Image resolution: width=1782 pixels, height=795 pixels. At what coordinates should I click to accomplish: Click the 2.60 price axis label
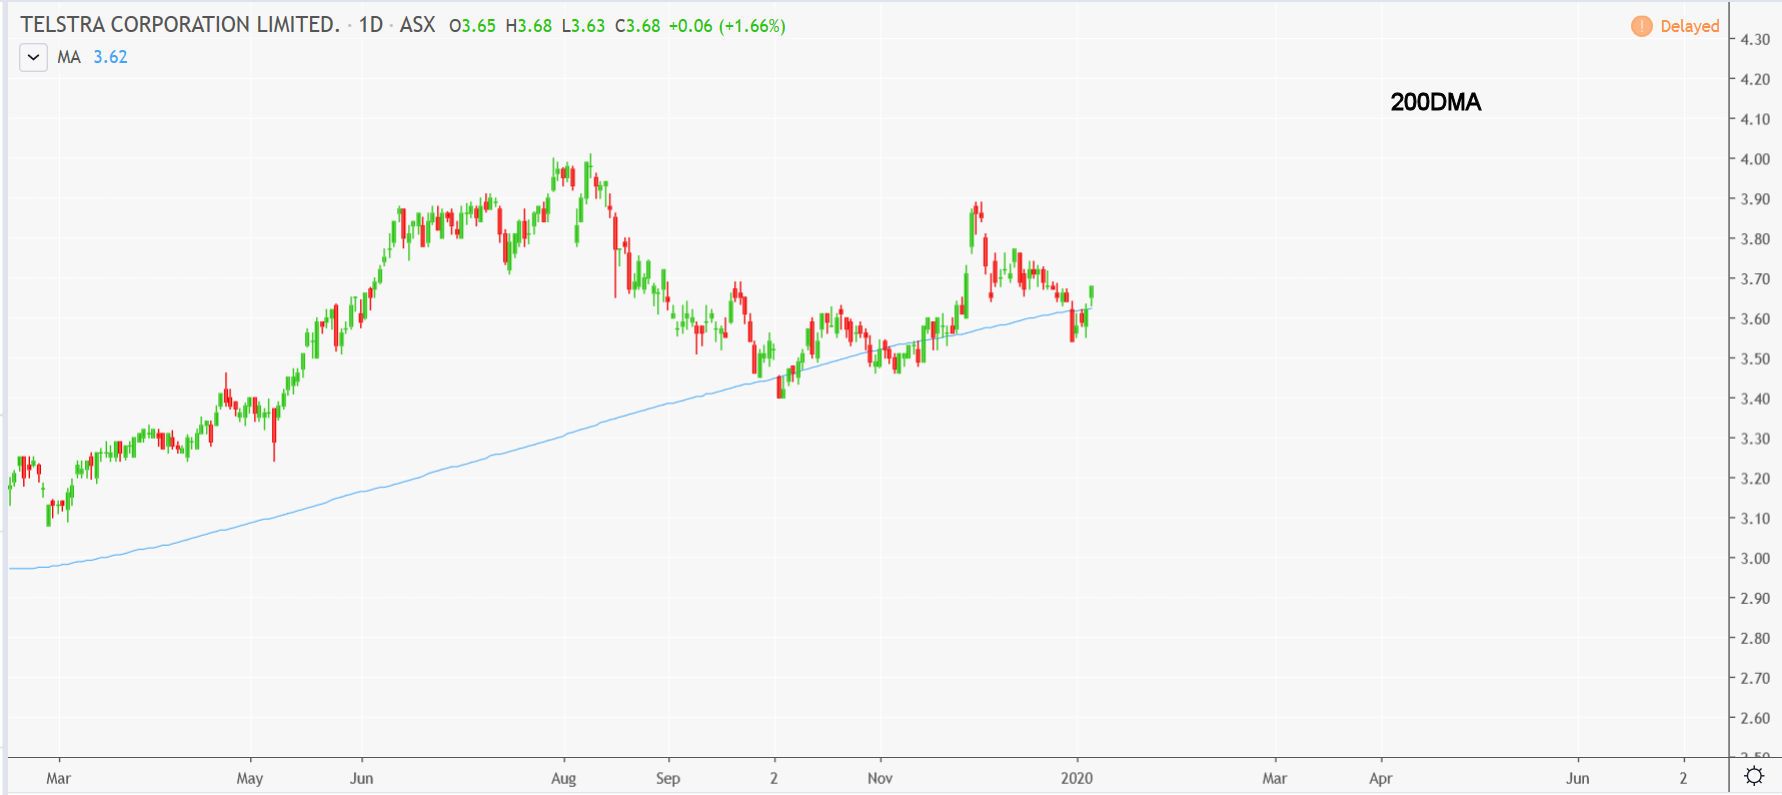1755,718
